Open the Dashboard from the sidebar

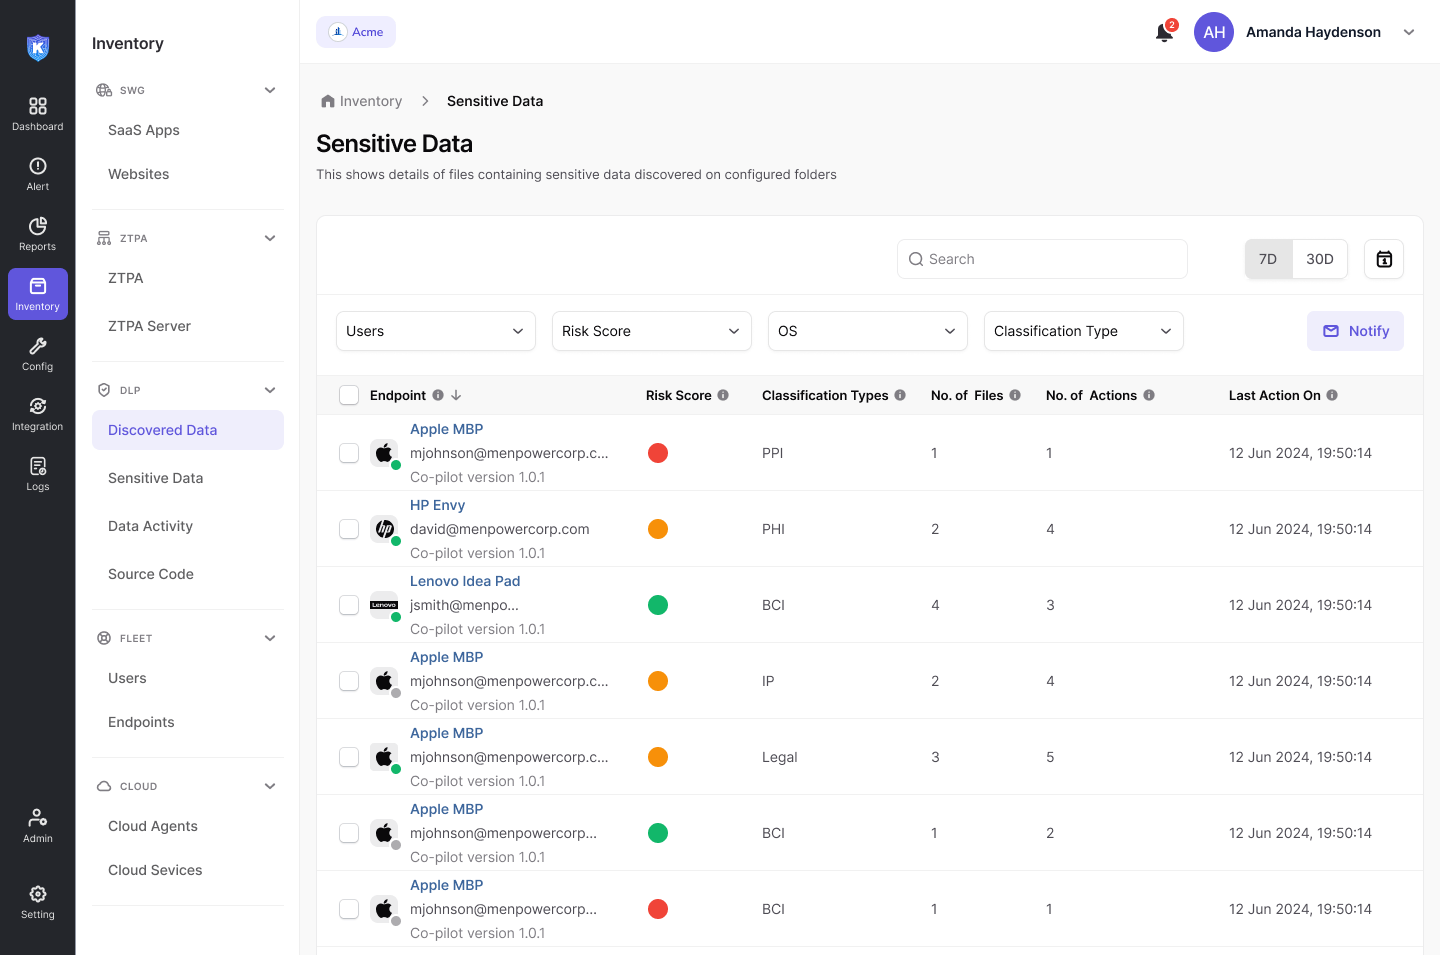[37, 112]
